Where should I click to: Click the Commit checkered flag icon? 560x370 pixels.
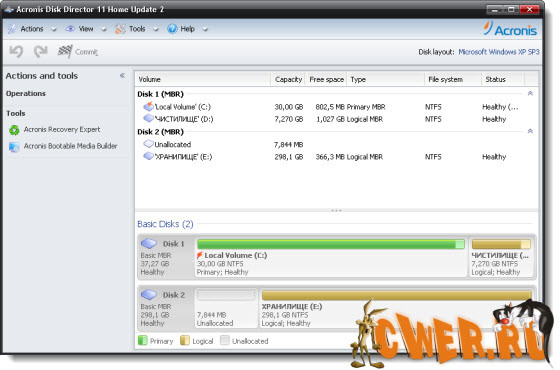click(65, 51)
